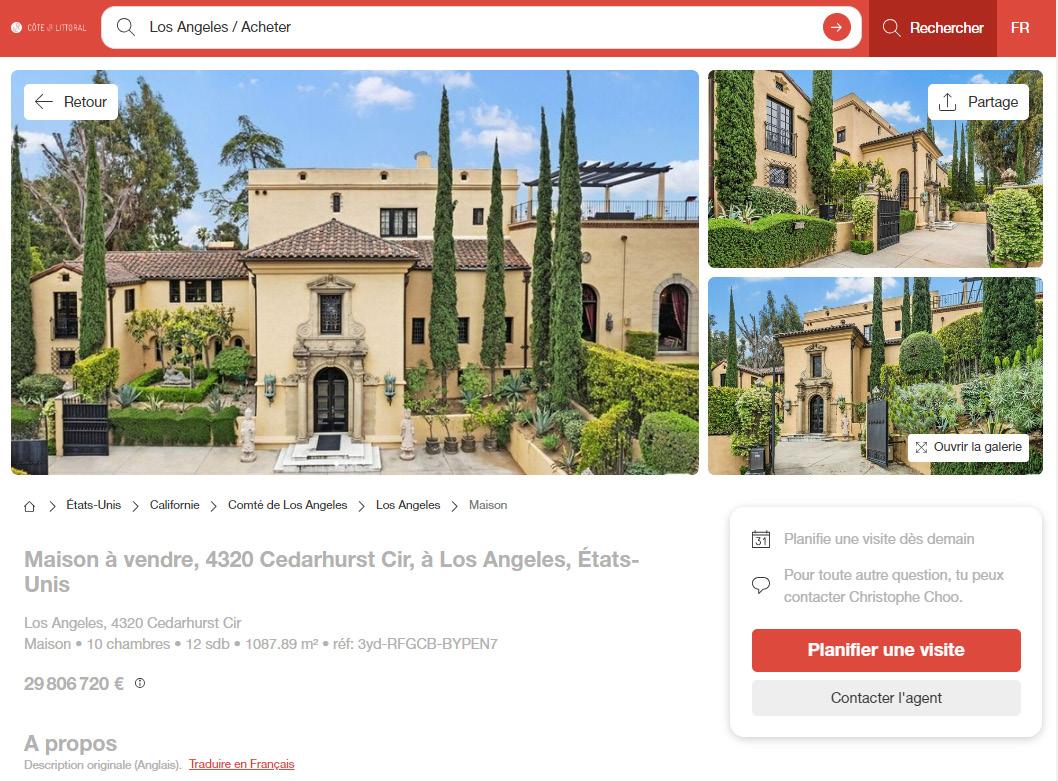Open the top-right house thumbnail photo
The image size is (1058, 781).
(x=875, y=169)
